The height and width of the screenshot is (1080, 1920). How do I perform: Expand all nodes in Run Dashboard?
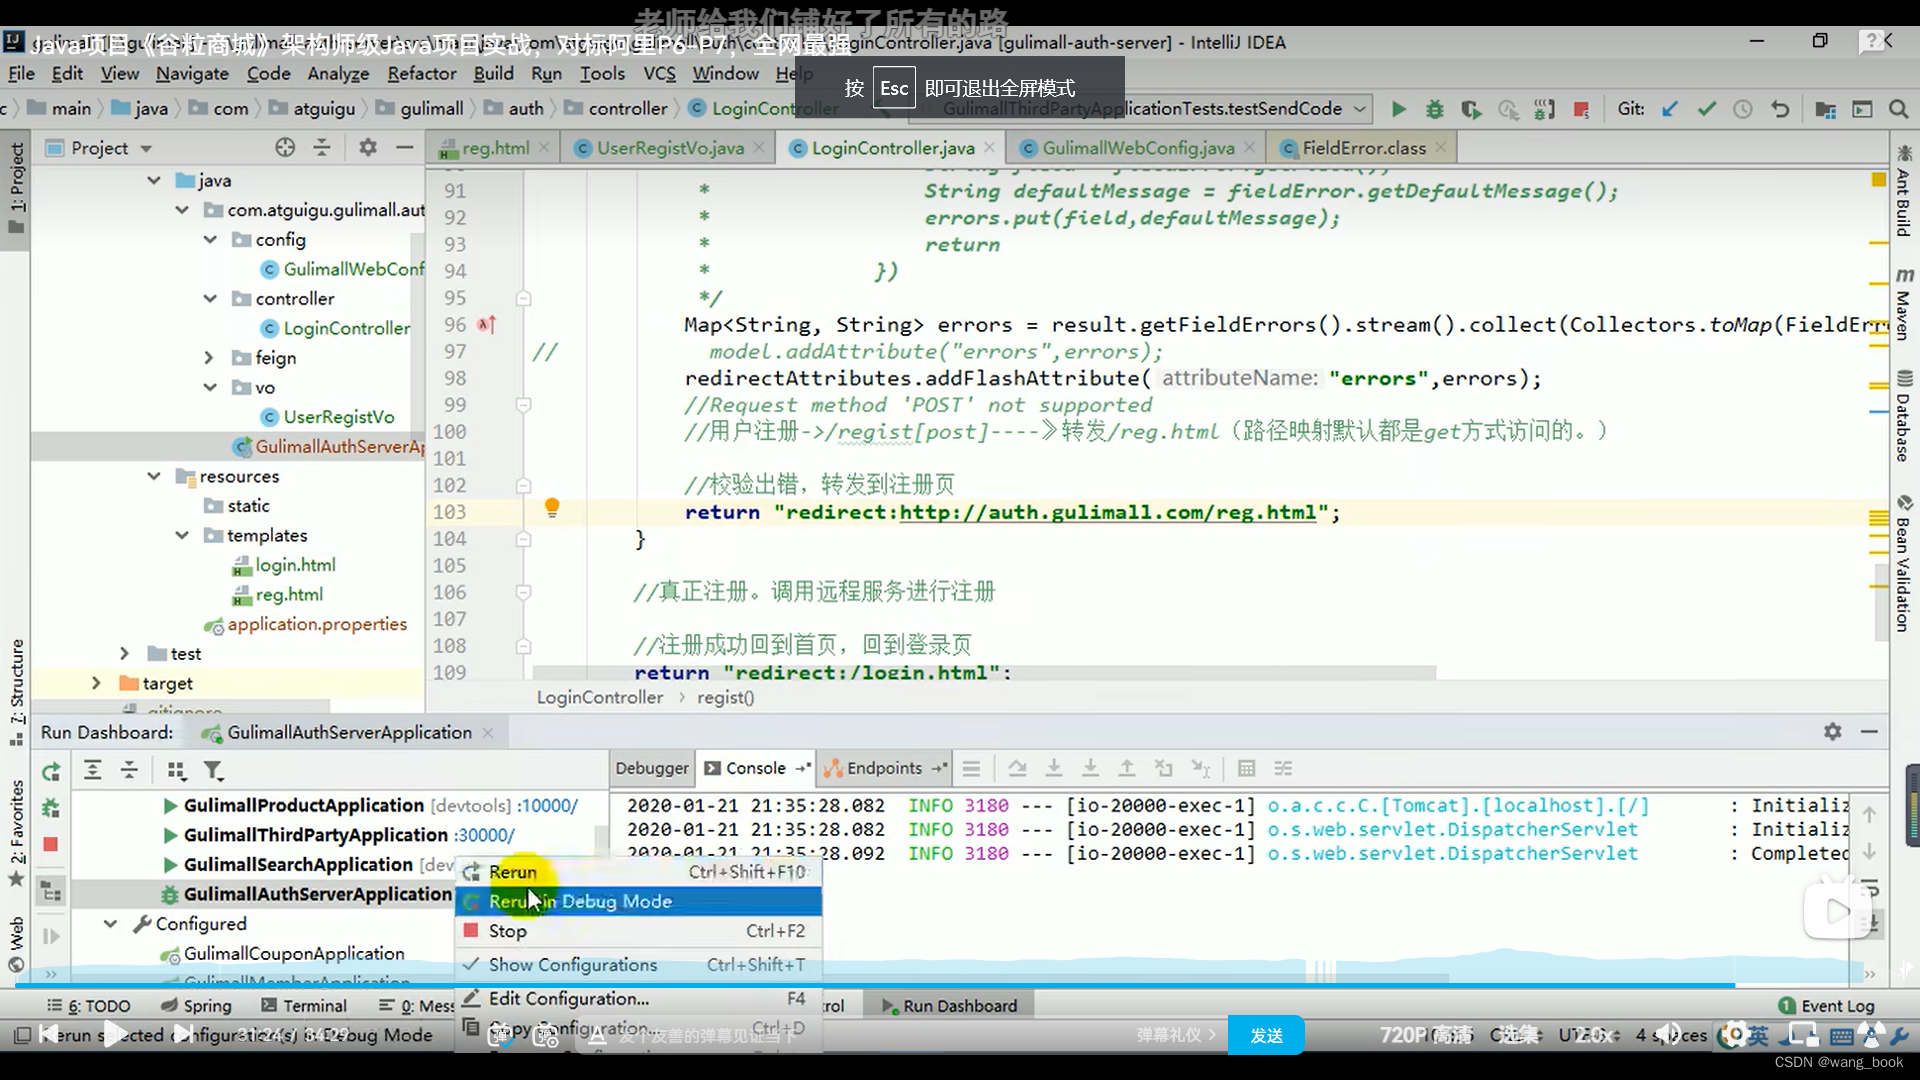click(92, 770)
